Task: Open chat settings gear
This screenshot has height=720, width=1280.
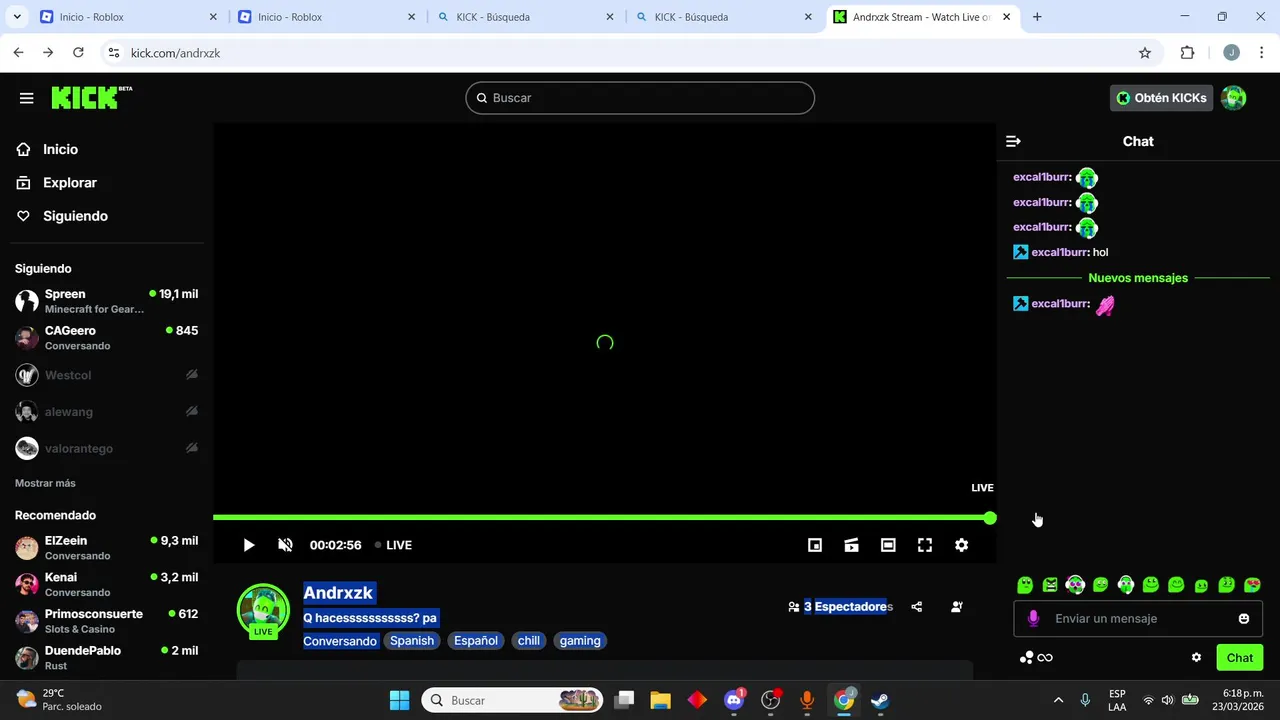Action: pos(1196,658)
